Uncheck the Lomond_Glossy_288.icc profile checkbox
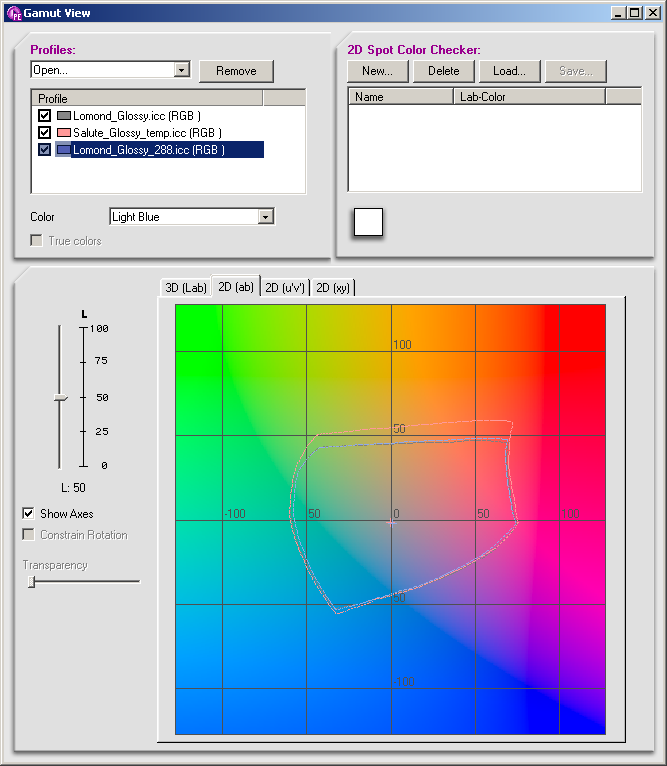This screenshot has height=766, width=667. (x=44, y=149)
